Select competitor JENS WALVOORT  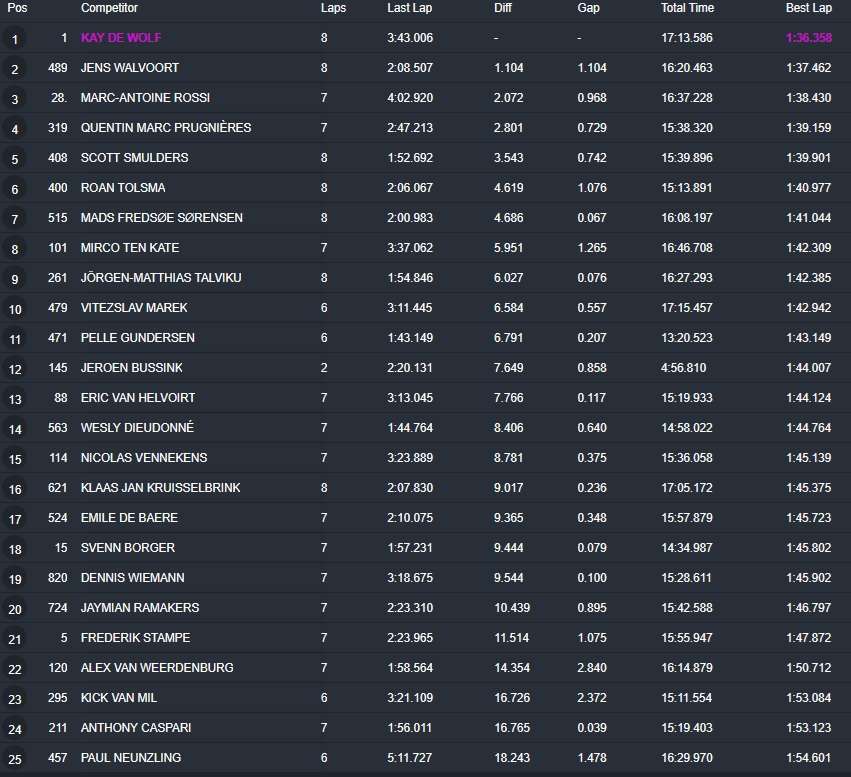(128, 68)
